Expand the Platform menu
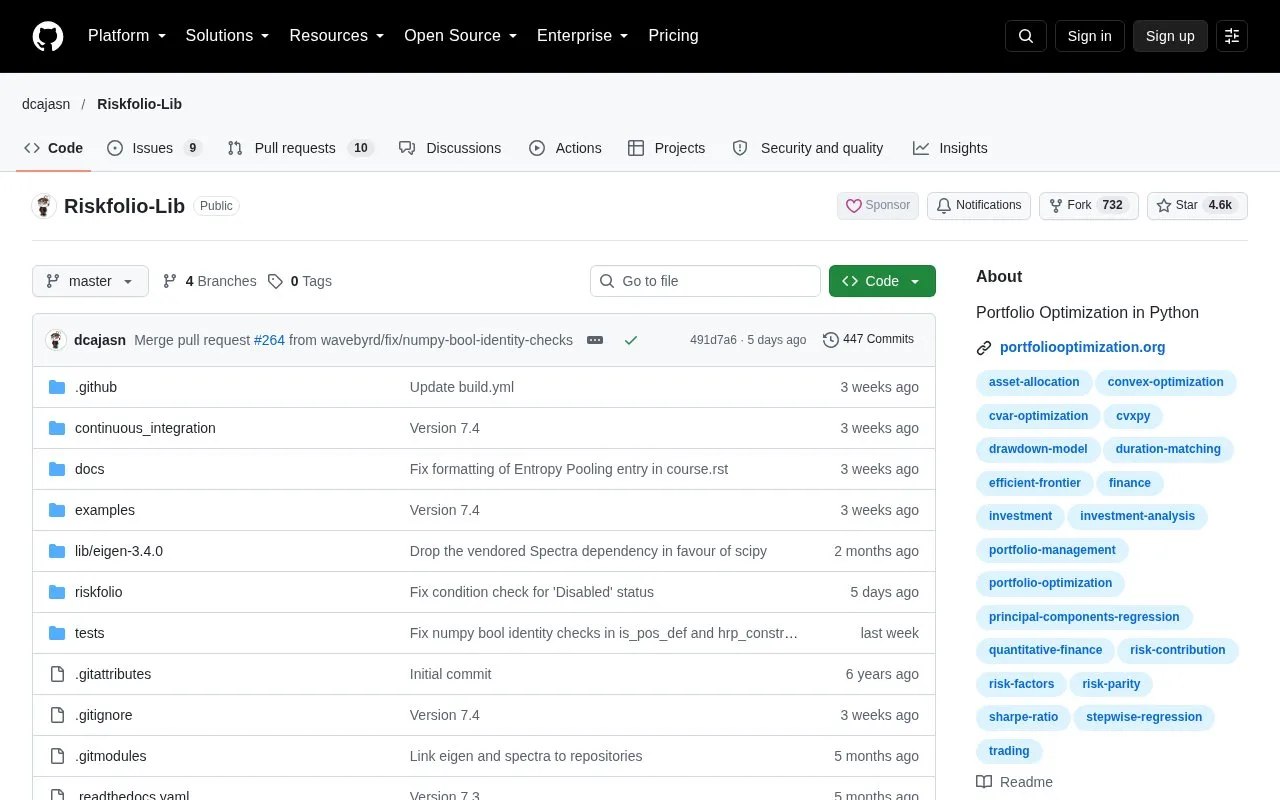Screen dimensions: 1280x800 127,36
